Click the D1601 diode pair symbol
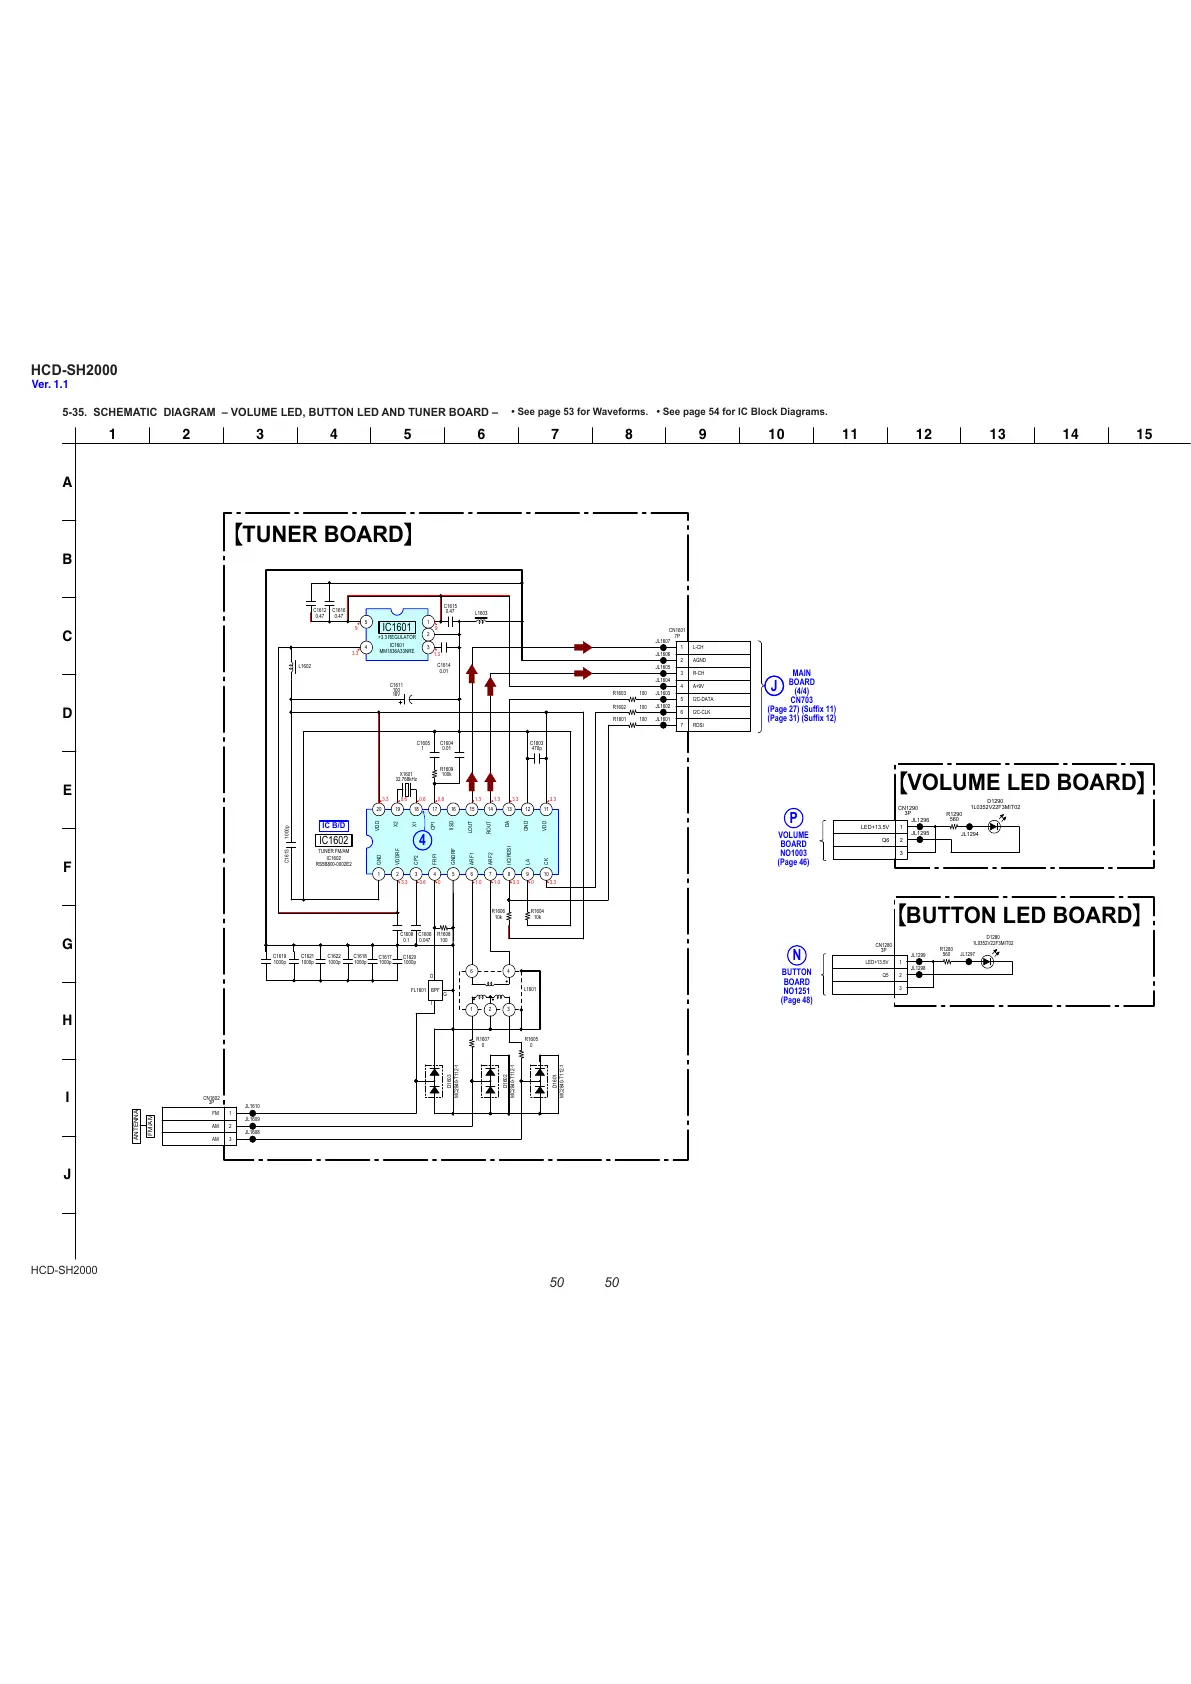This screenshot has height=1684, width=1191. click(x=540, y=1081)
